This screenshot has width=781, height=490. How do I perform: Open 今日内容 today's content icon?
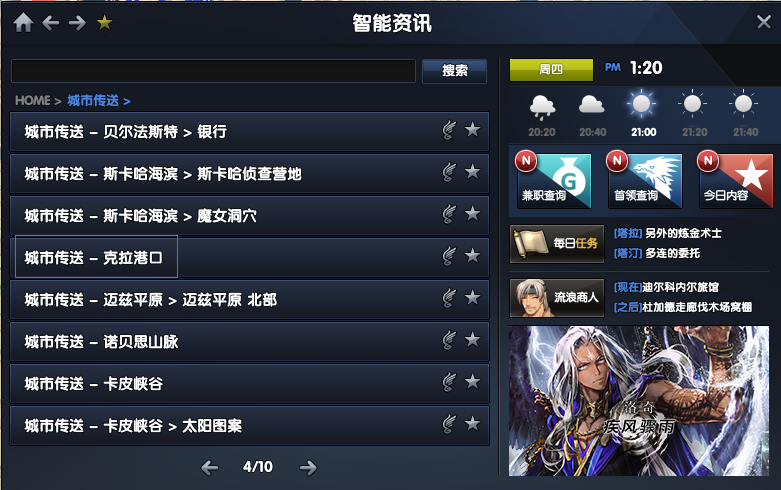tap(736, 180)
